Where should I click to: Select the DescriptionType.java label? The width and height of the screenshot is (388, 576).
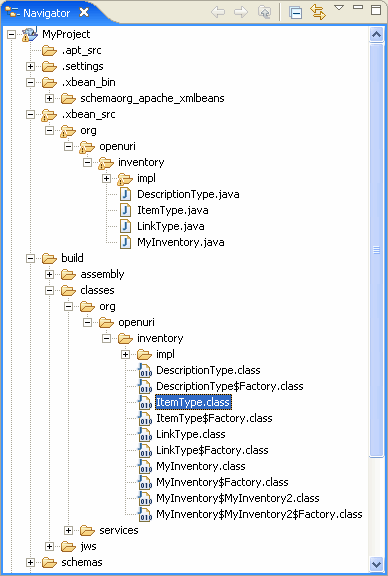pos(188,194)
